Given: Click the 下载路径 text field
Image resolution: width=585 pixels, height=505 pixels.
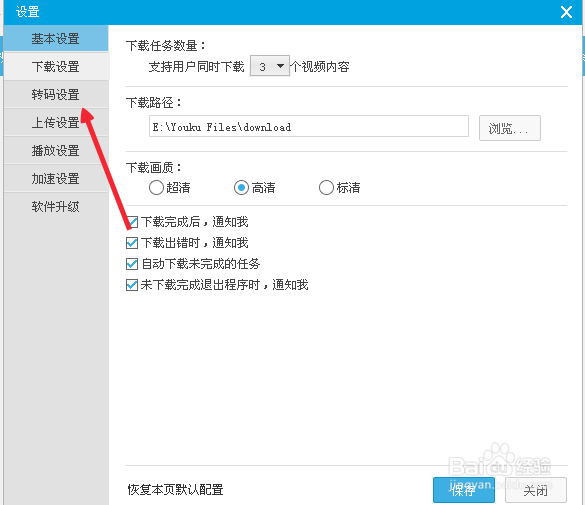Looking at the screenshot, I should pyautogui.click(x=309, y=127).
